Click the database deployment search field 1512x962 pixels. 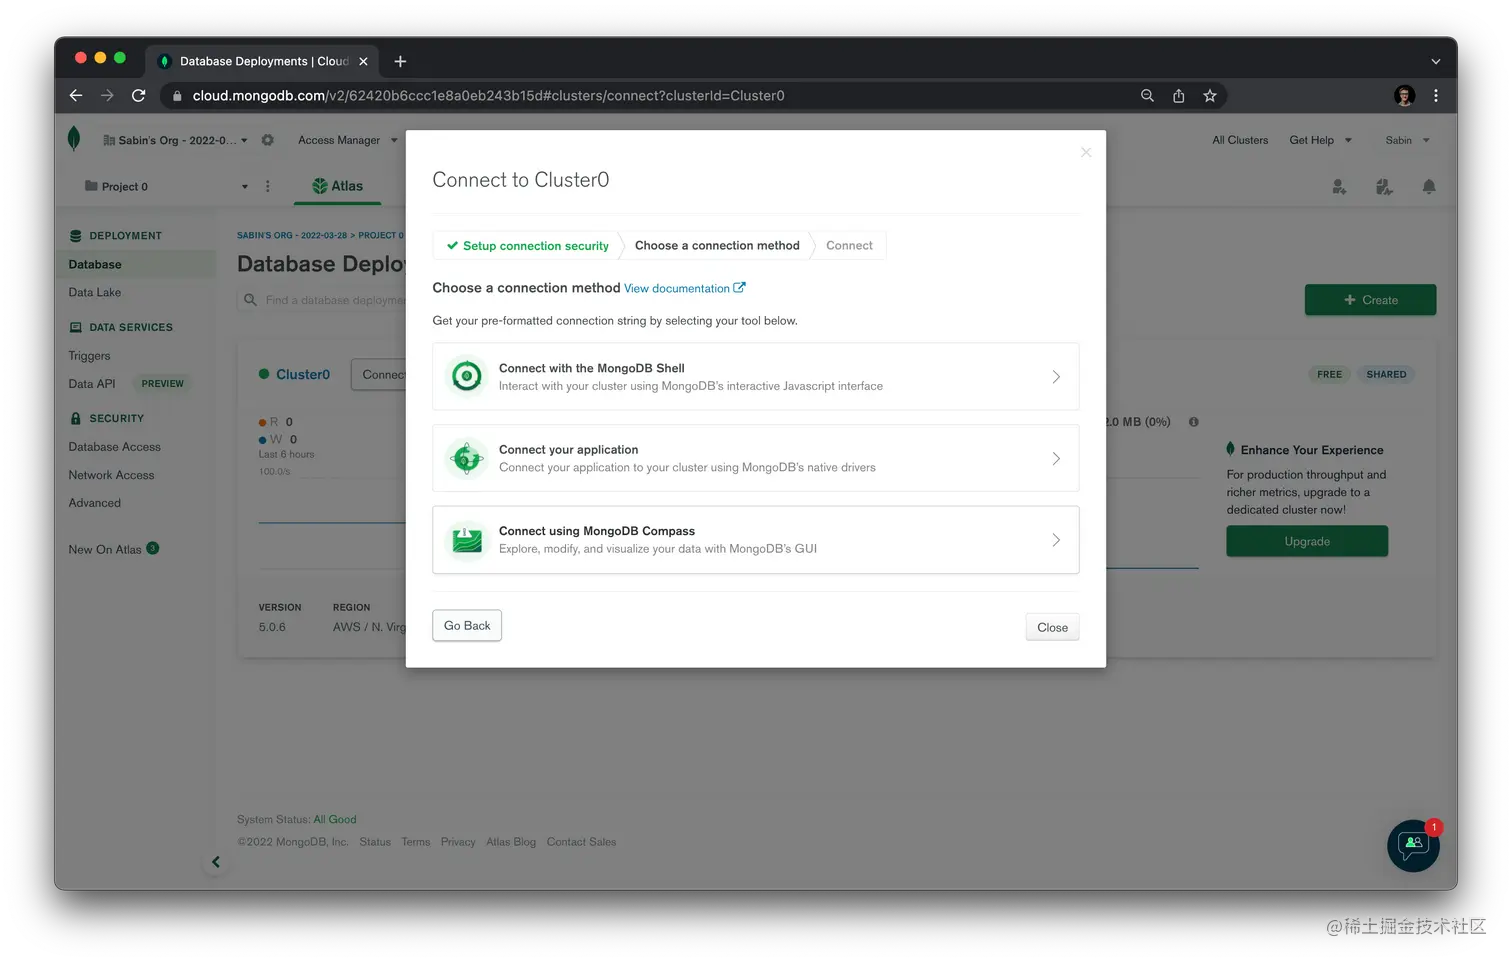click(x=330, y=299)
